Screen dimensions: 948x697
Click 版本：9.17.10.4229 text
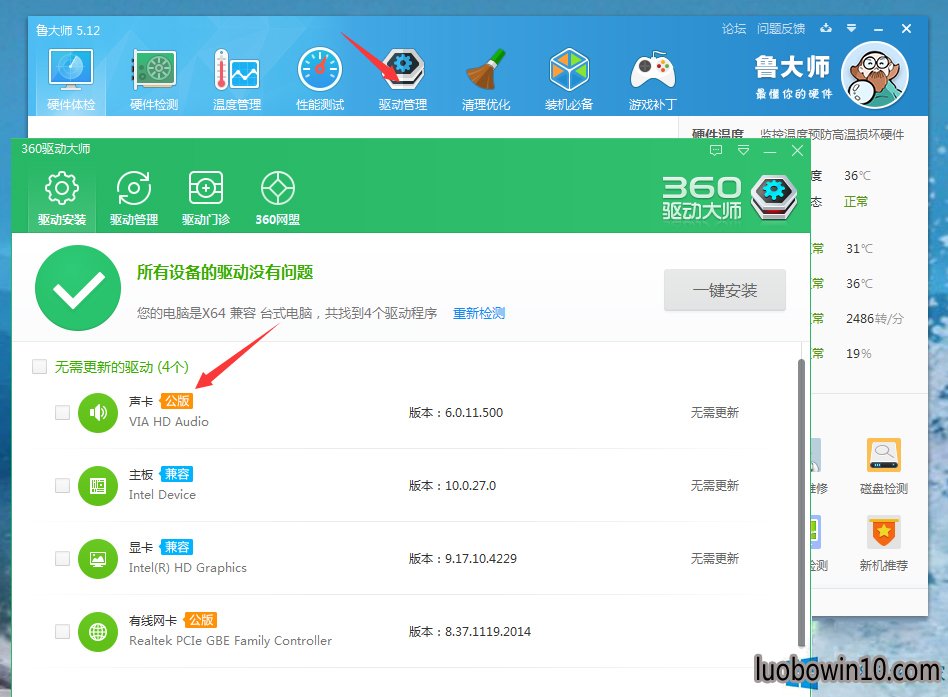pyautogui.click(x=463, y=559)
